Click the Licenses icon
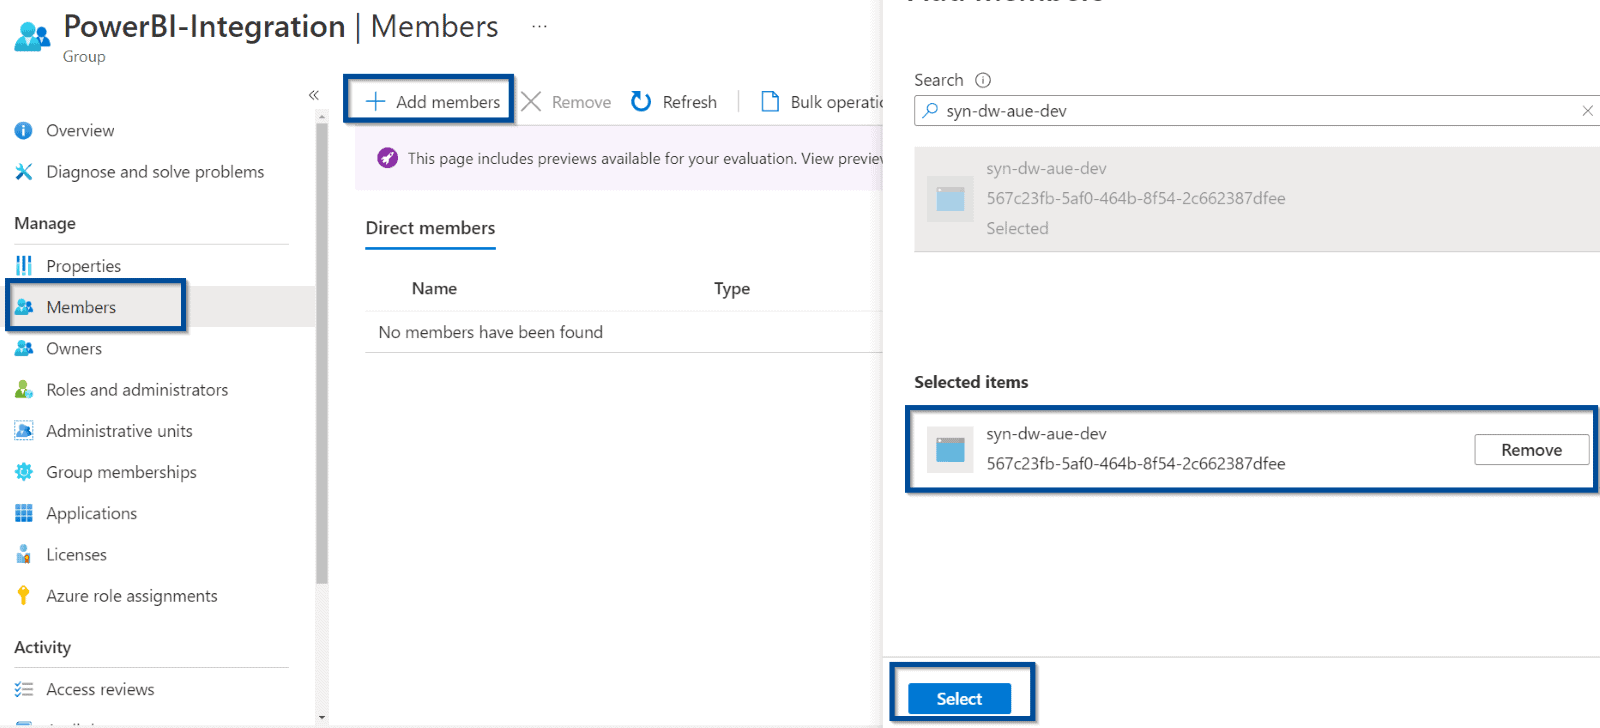 tap(24, 554)
